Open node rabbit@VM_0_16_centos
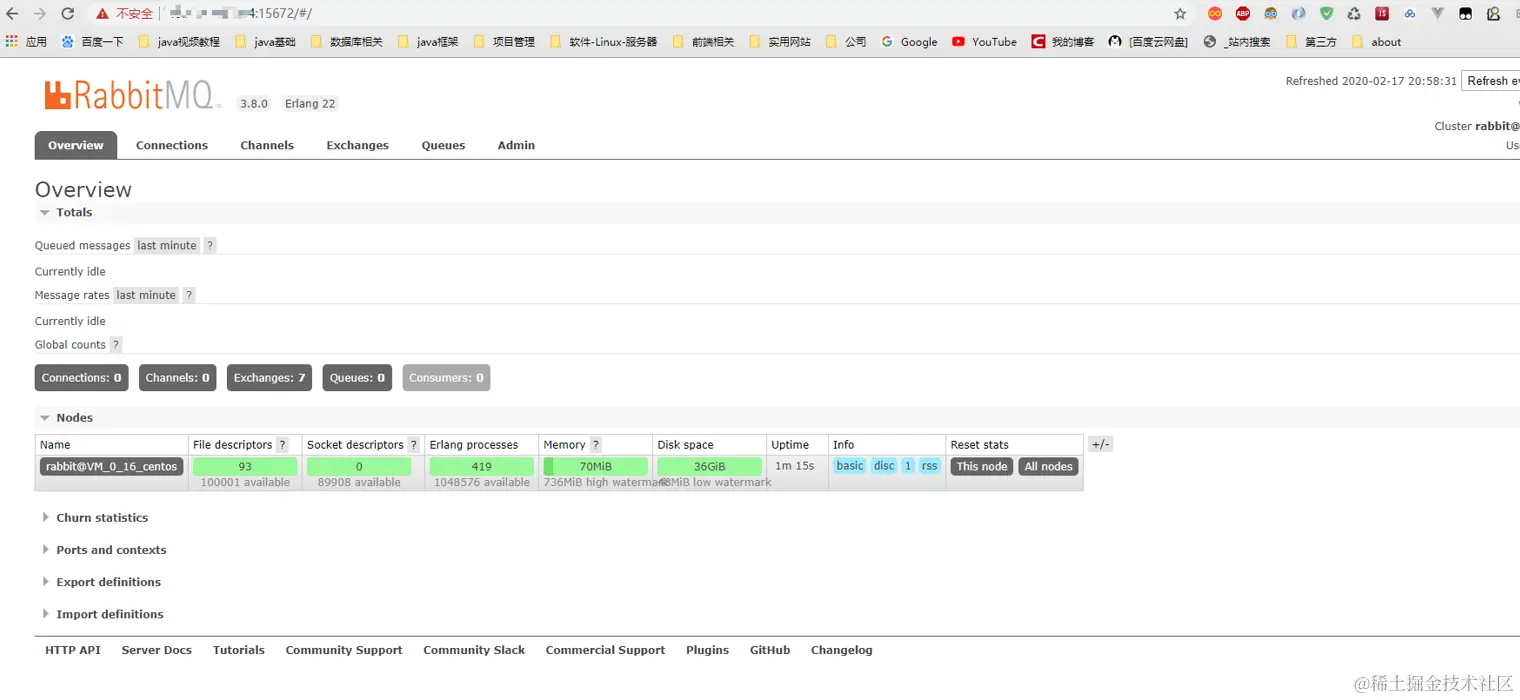1520x700 pixels. 111,467
